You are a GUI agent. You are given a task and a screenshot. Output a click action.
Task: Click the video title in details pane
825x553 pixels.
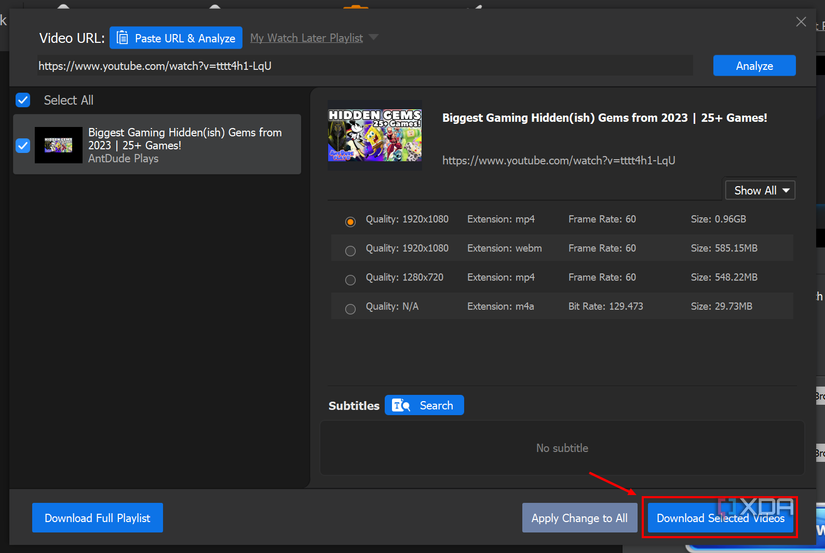(x=605, y=118)
